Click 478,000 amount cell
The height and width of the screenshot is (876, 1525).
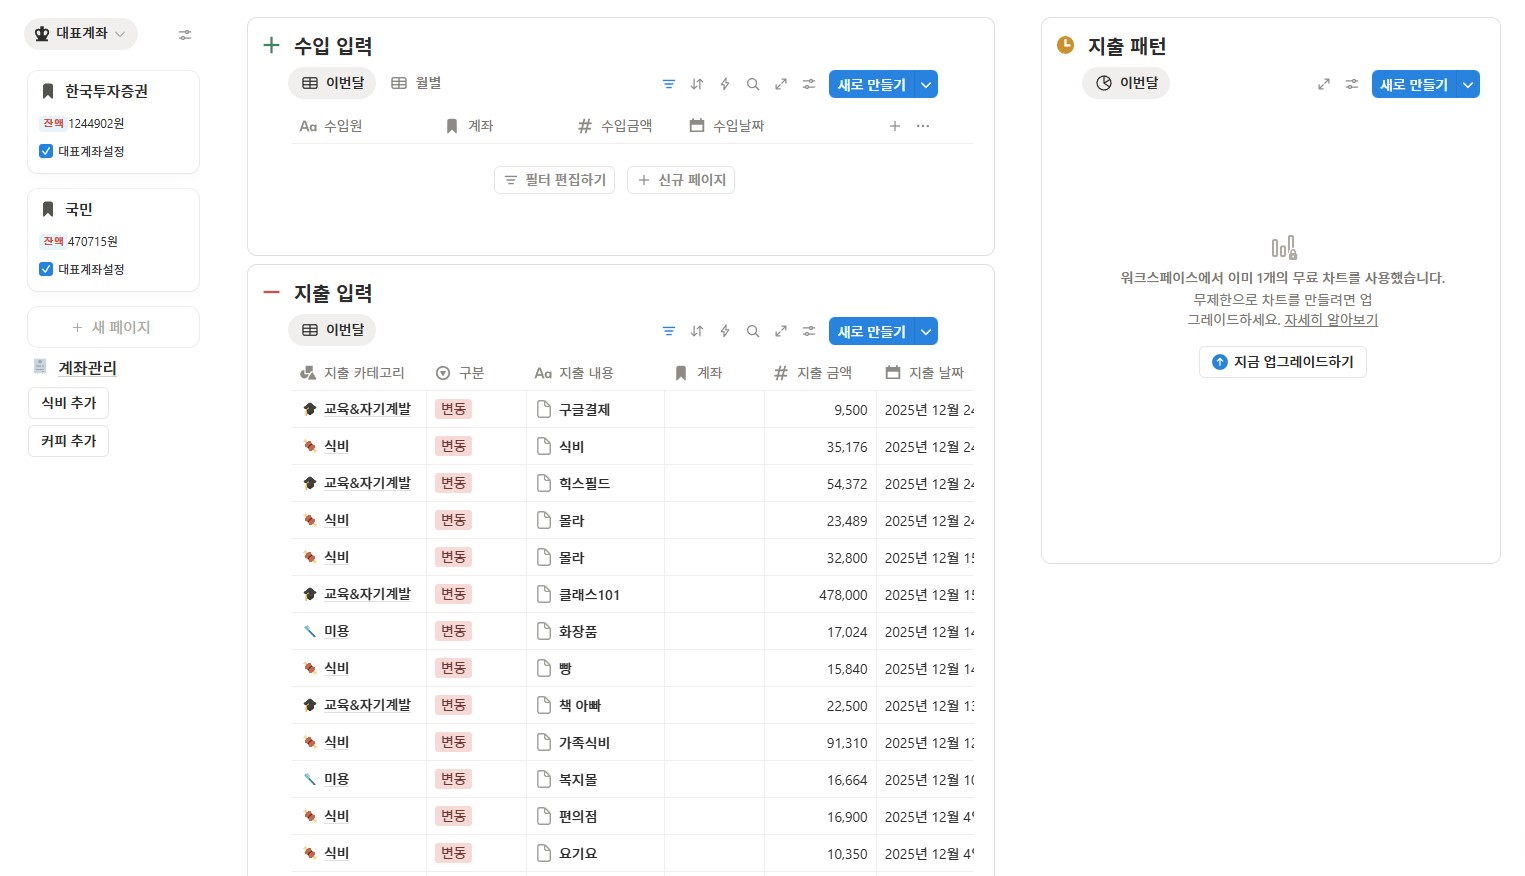coord(820,595)
